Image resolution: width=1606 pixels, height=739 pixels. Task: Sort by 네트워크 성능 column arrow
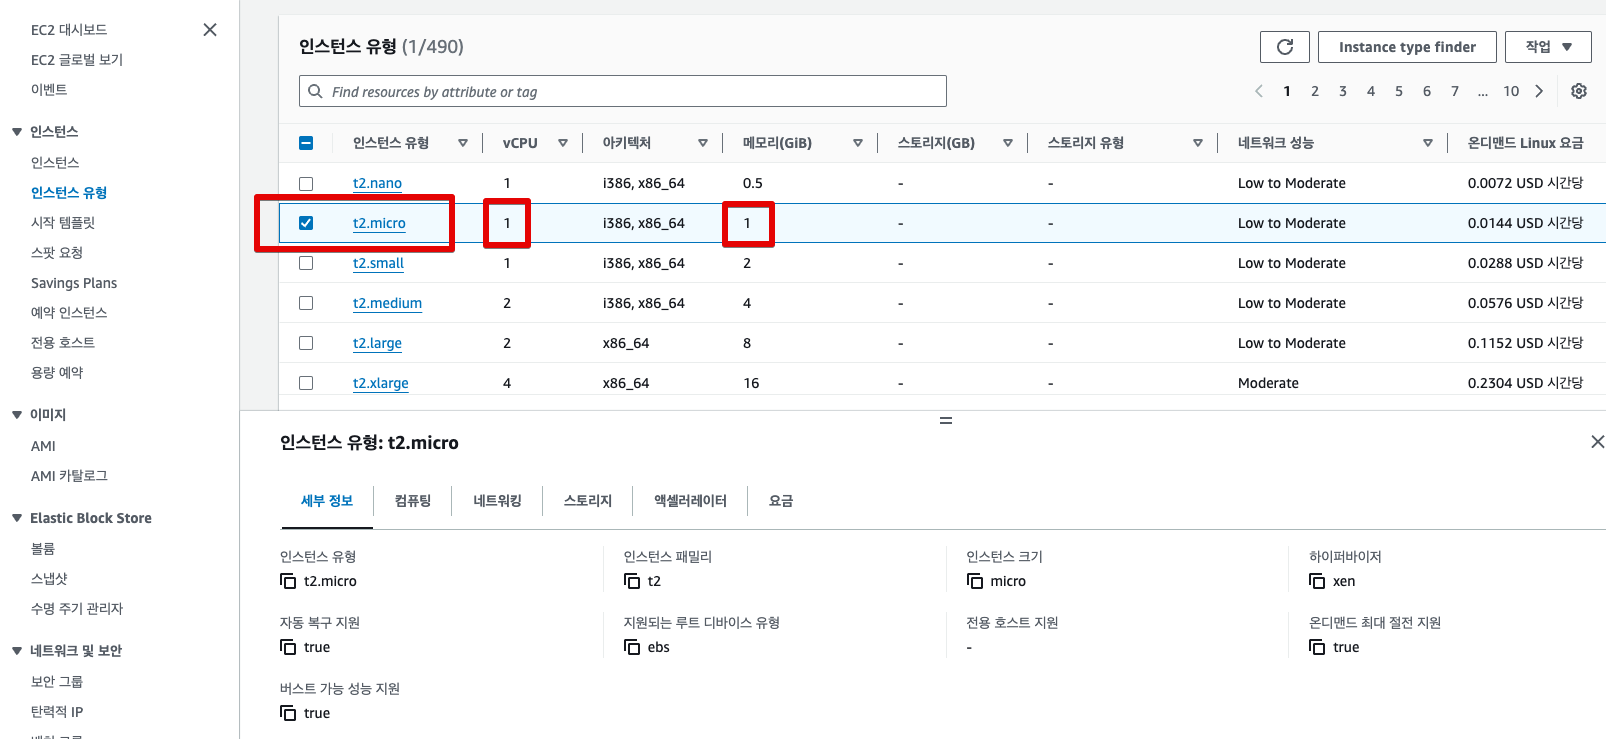(x=1428, y=143)
